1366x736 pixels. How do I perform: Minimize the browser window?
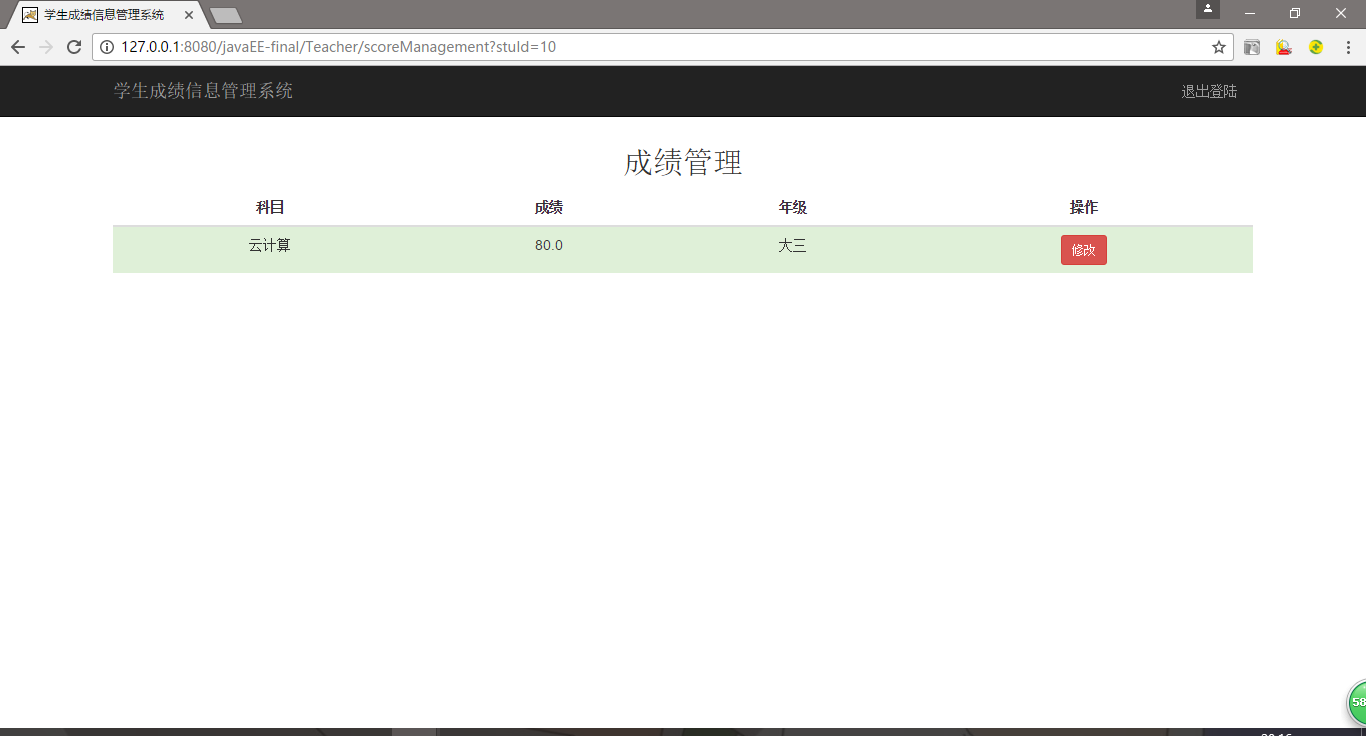click(1250, 13)
